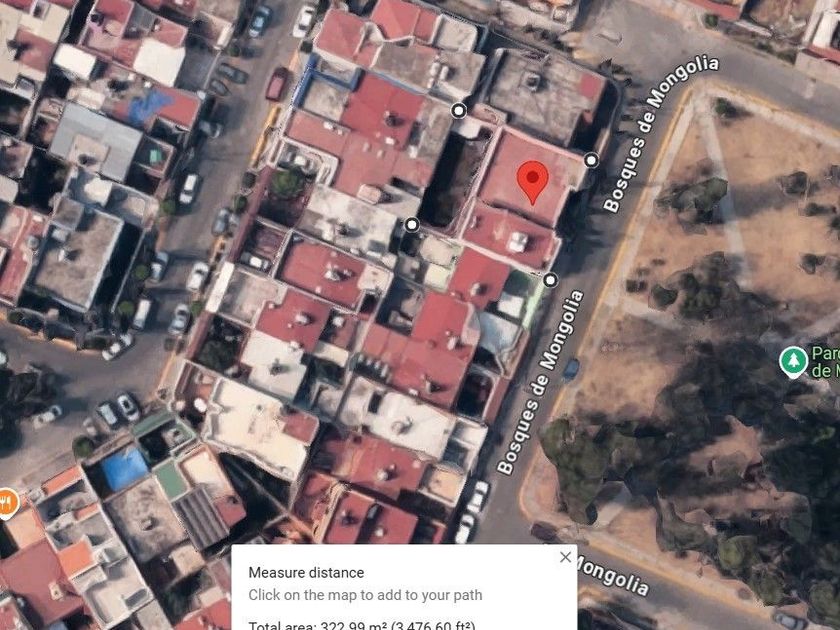Select the southernmost white measurement point
Screen dimensions: 840x630
coord(550,280)
